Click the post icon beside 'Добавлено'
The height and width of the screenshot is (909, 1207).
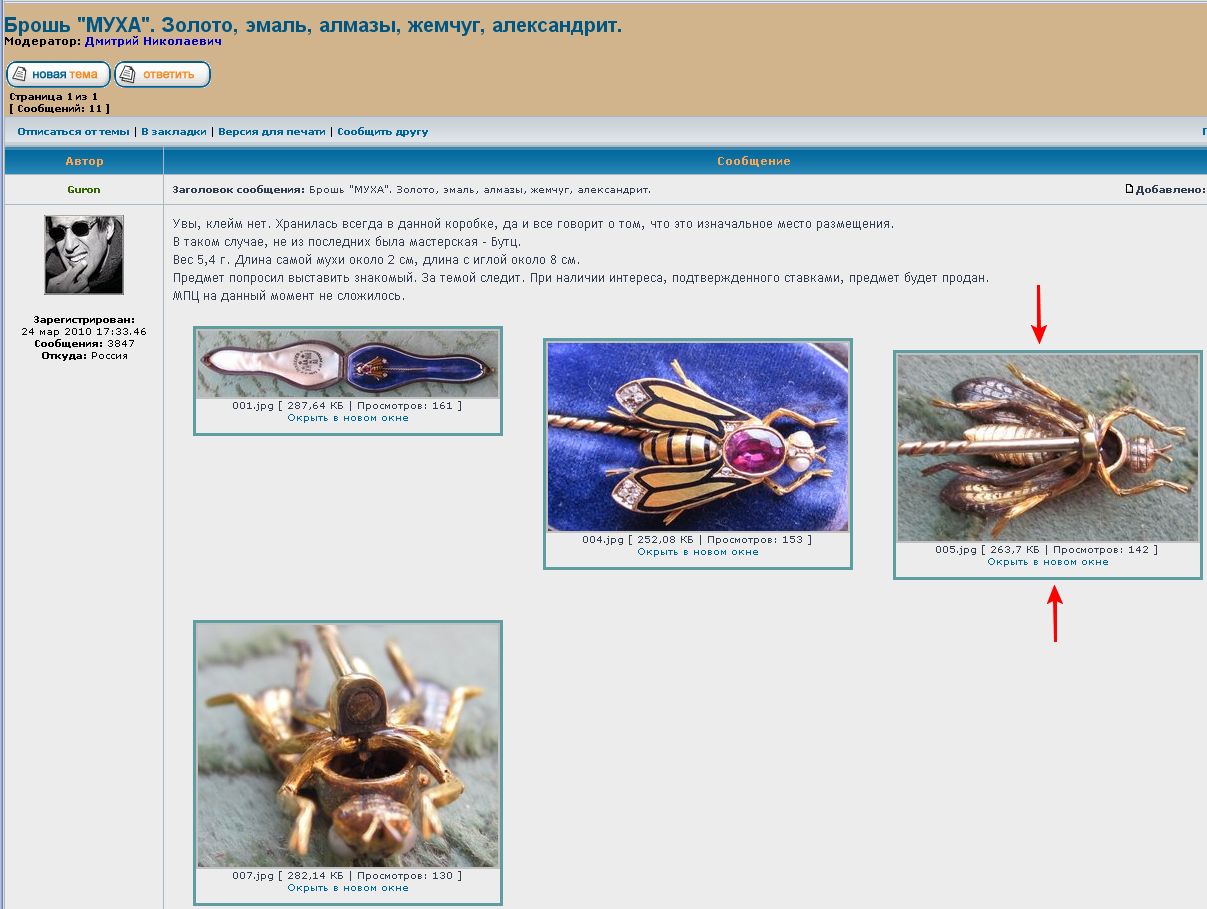(1129, 189)
